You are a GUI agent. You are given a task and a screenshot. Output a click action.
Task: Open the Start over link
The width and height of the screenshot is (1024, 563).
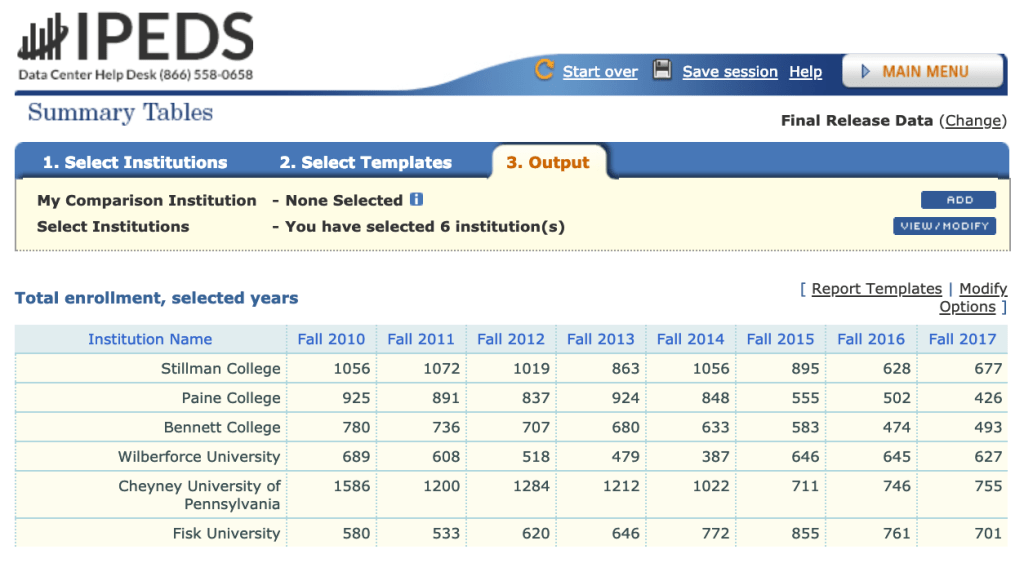coord(600,72)
